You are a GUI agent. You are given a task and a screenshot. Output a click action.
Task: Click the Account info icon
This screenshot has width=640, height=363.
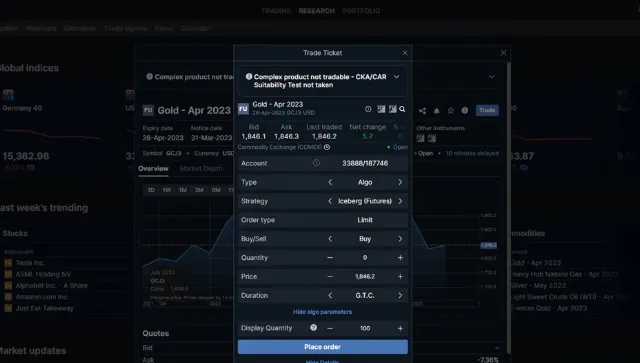316,163
